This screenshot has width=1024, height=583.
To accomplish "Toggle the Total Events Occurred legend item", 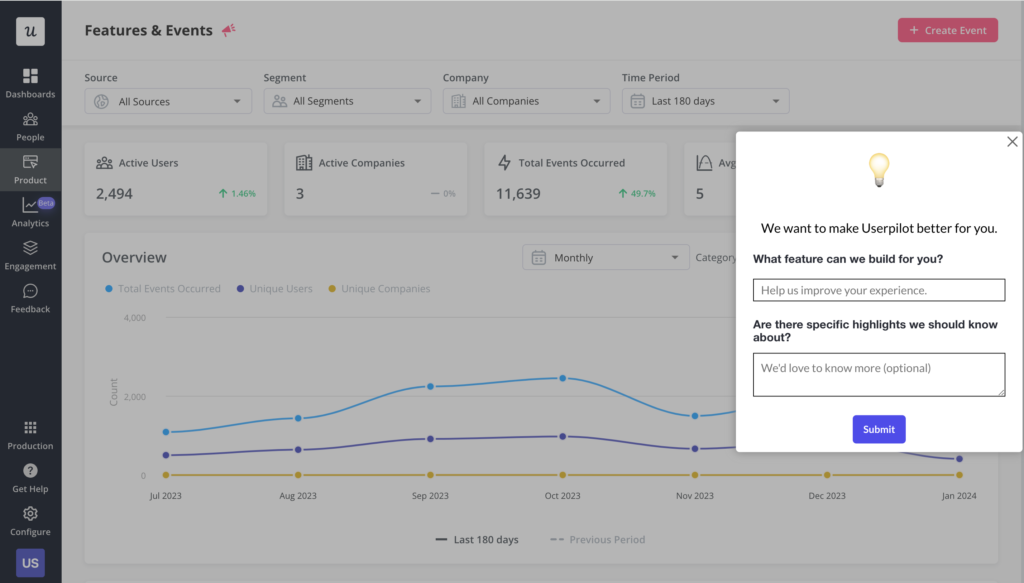I will [163, 288].
